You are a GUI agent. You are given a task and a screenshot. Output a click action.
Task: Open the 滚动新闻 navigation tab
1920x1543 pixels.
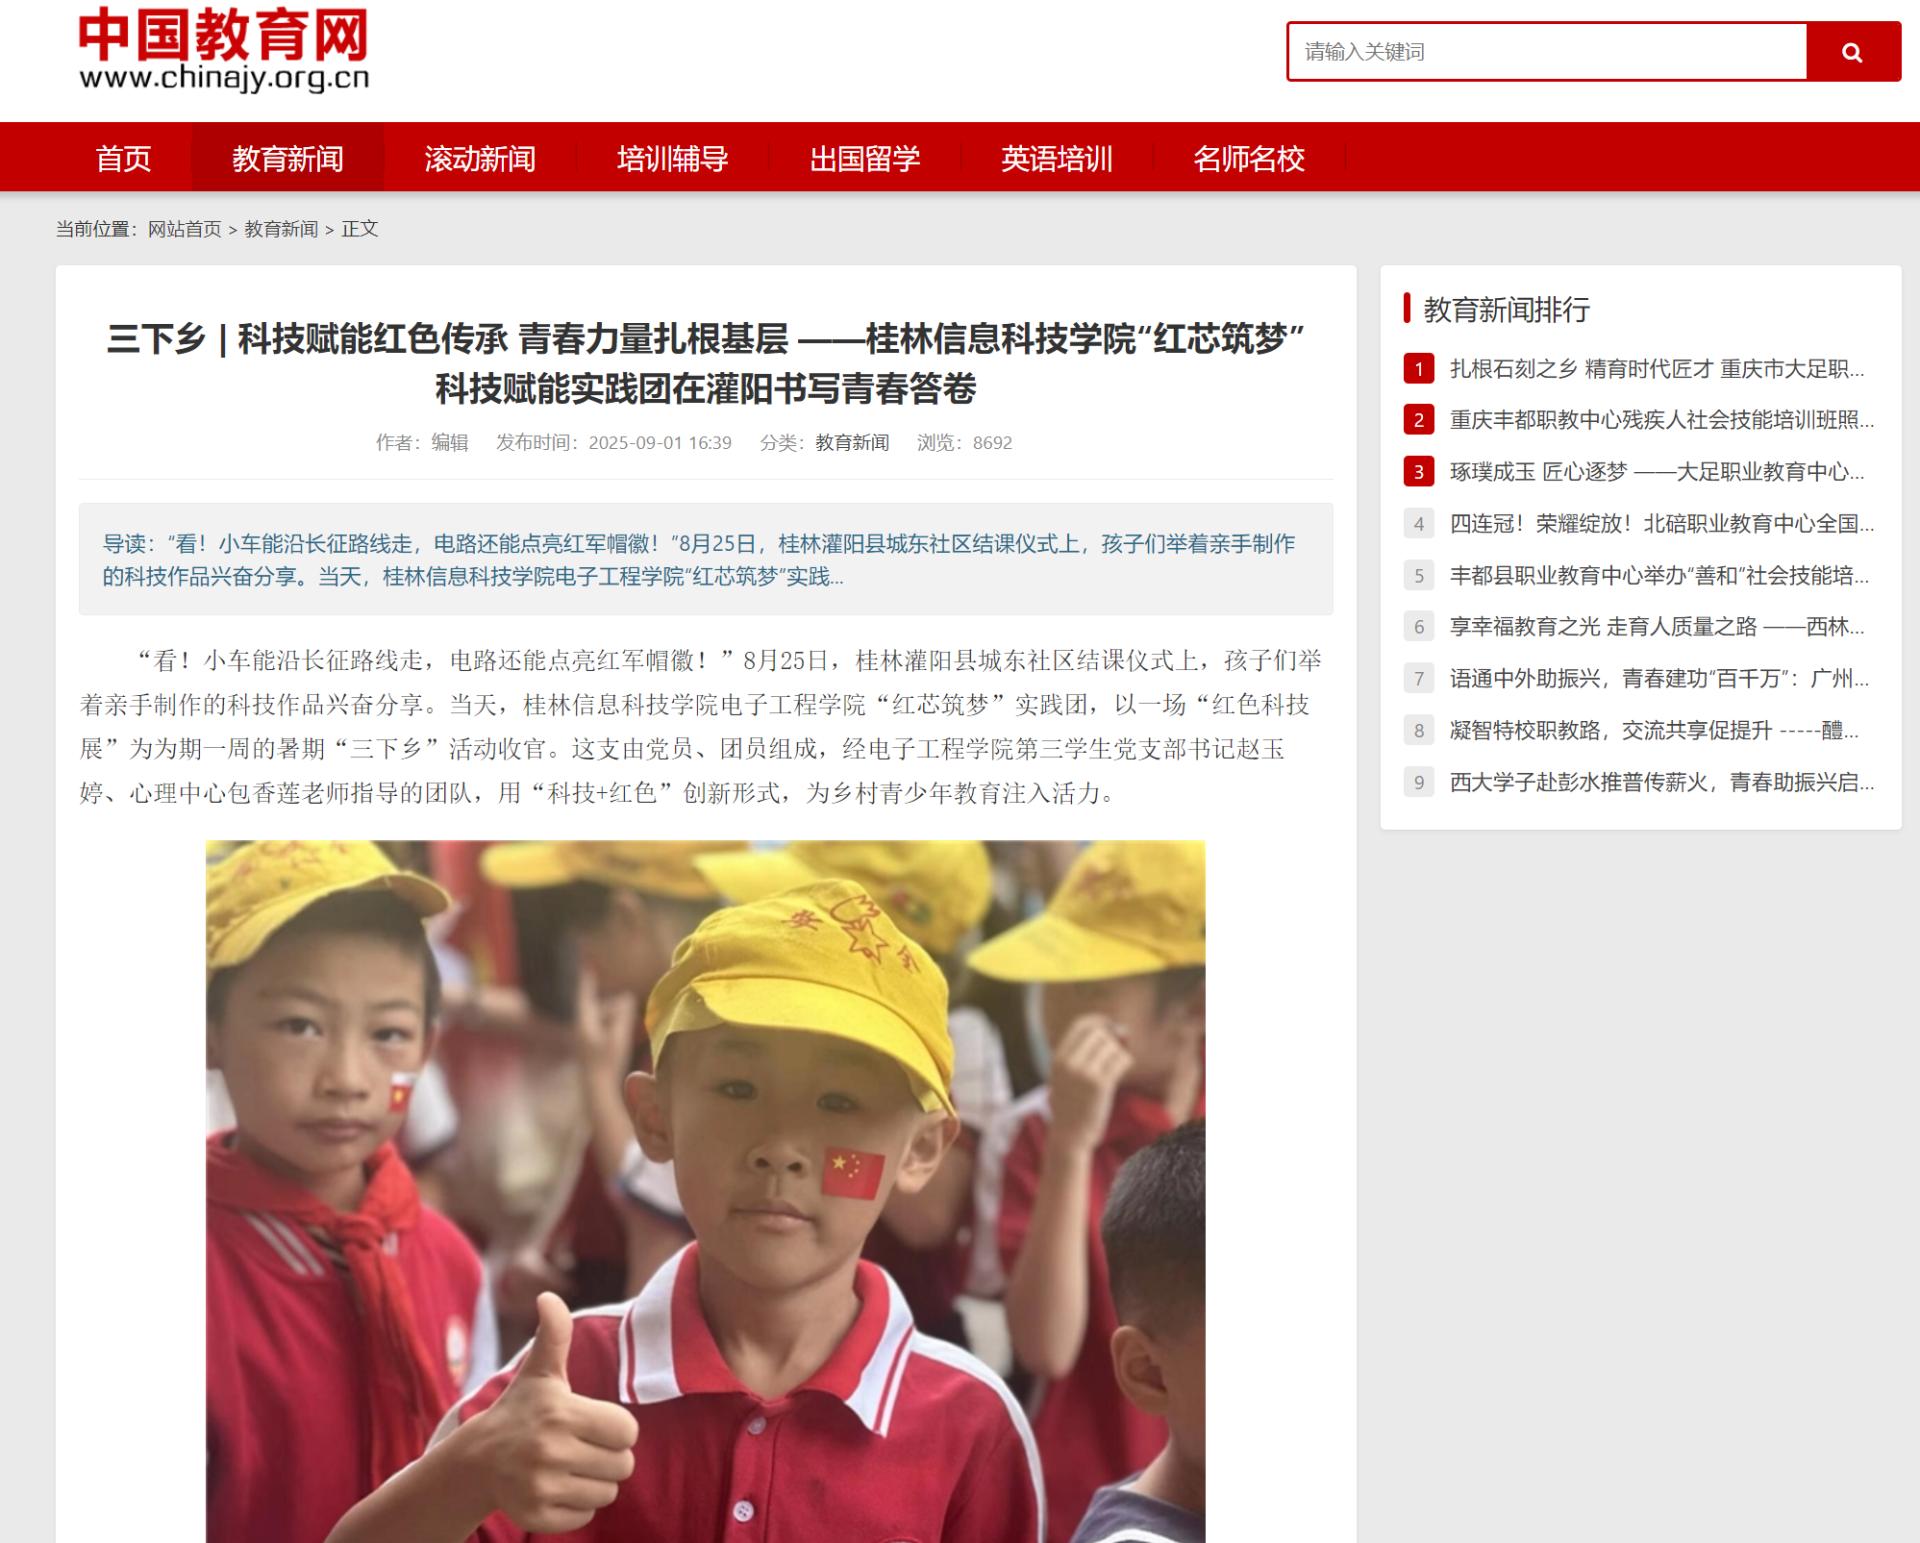[480, 158]
